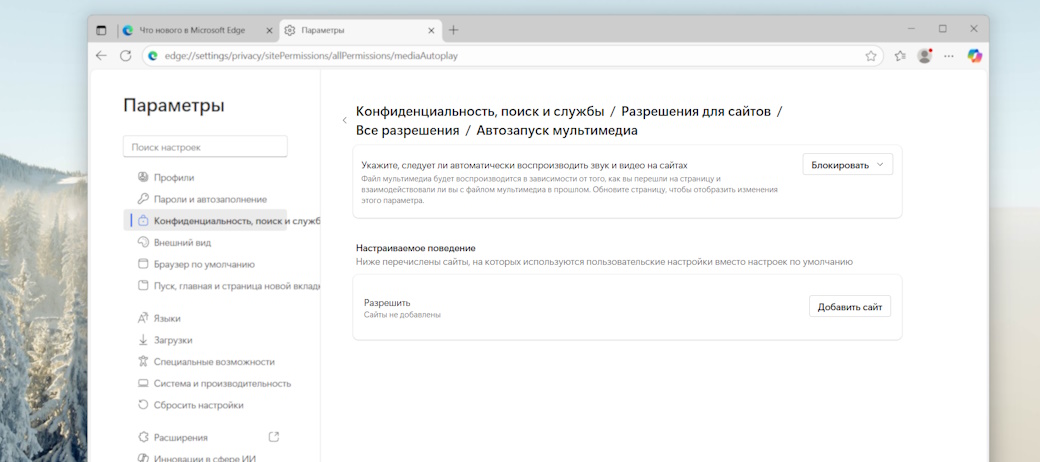
Task: Select Загрузки in the settings sidebar
Action: click(172, 340)
